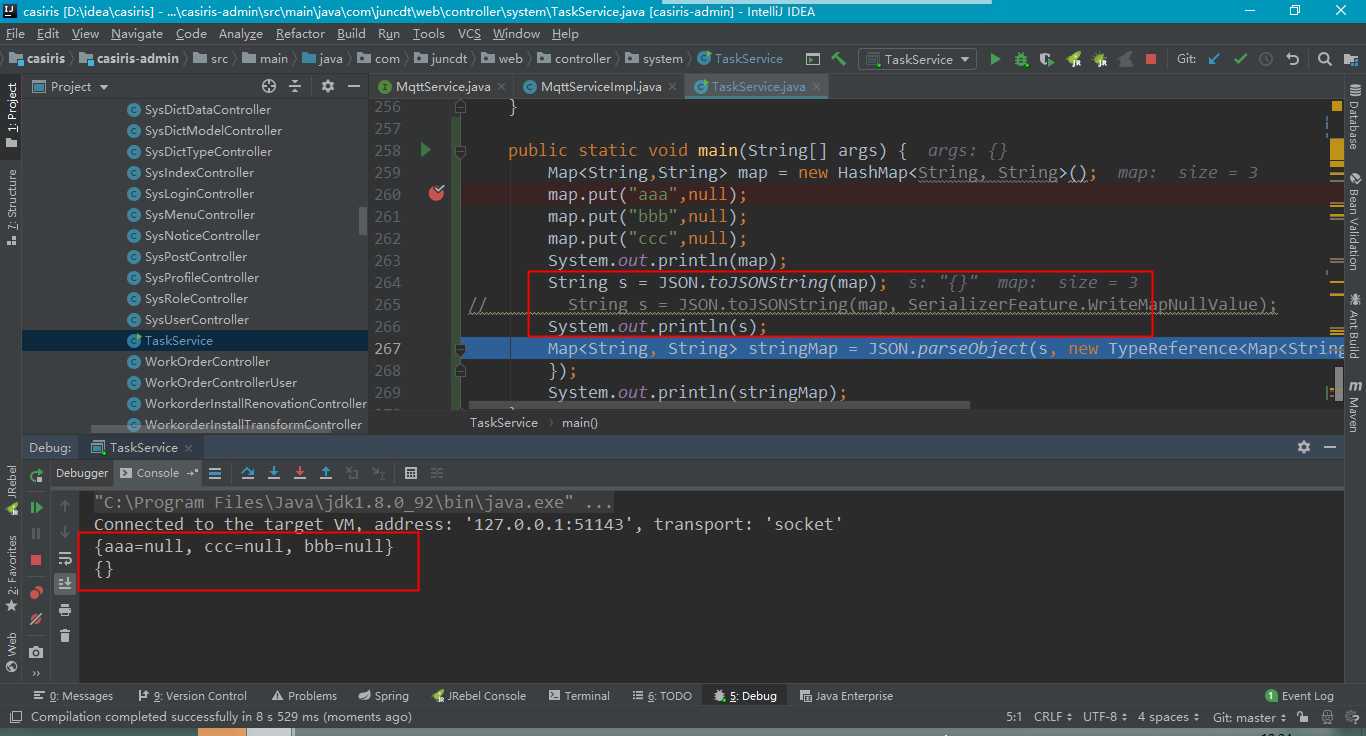Stop debugging with red square in Debug sidebar
Viewport: 1366px width, 736px height.
coord(36,560)
